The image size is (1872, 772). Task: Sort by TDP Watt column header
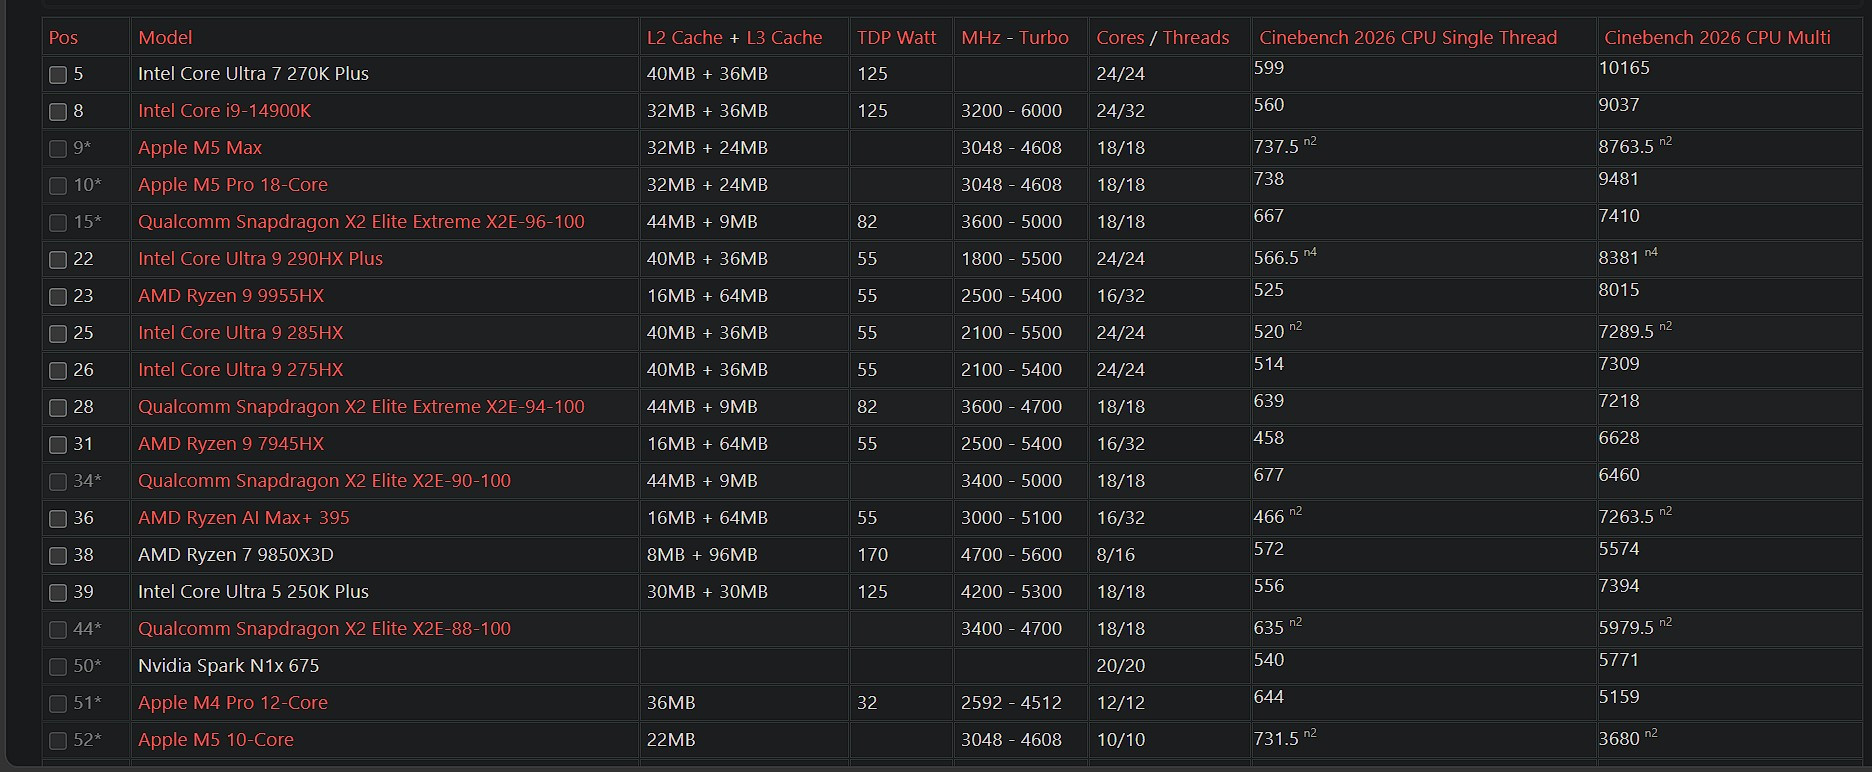pos(896,38)
